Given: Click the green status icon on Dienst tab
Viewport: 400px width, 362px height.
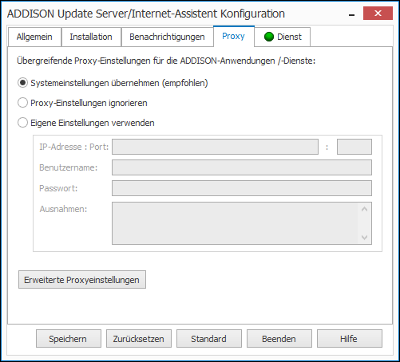Looking at the screenshot, I should (x=269, y=37).
